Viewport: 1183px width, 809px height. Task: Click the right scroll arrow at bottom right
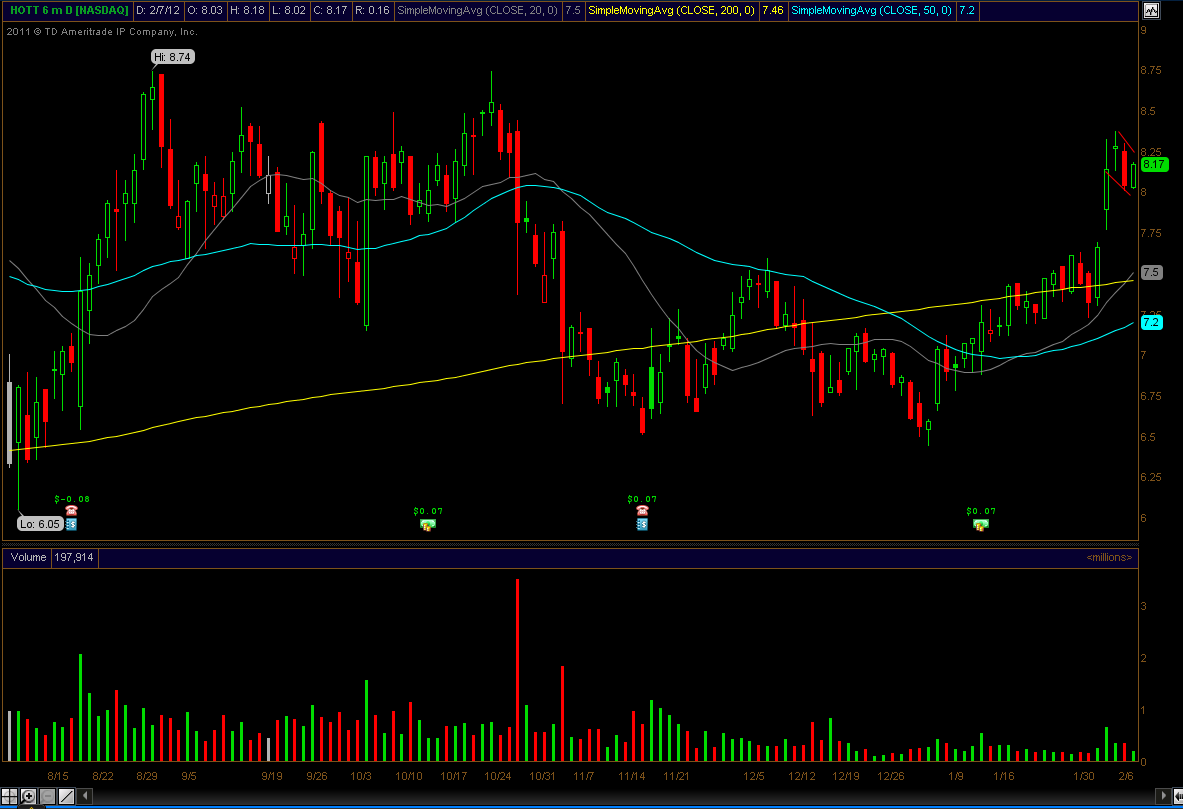pos(1163,795)
